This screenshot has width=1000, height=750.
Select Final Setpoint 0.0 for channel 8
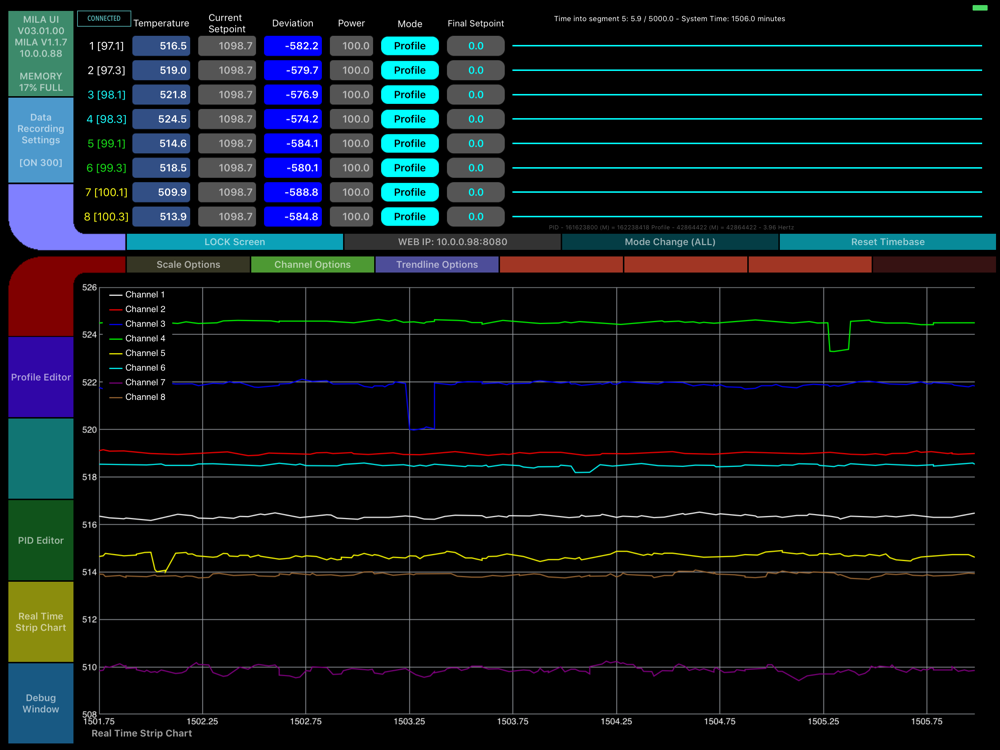coord(476,217)
